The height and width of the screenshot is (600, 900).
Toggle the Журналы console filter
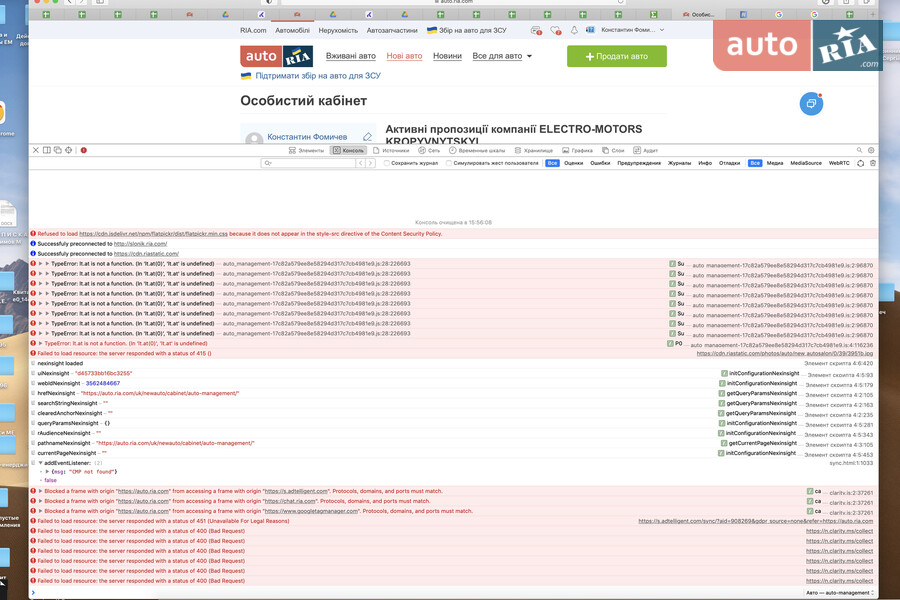680,163
